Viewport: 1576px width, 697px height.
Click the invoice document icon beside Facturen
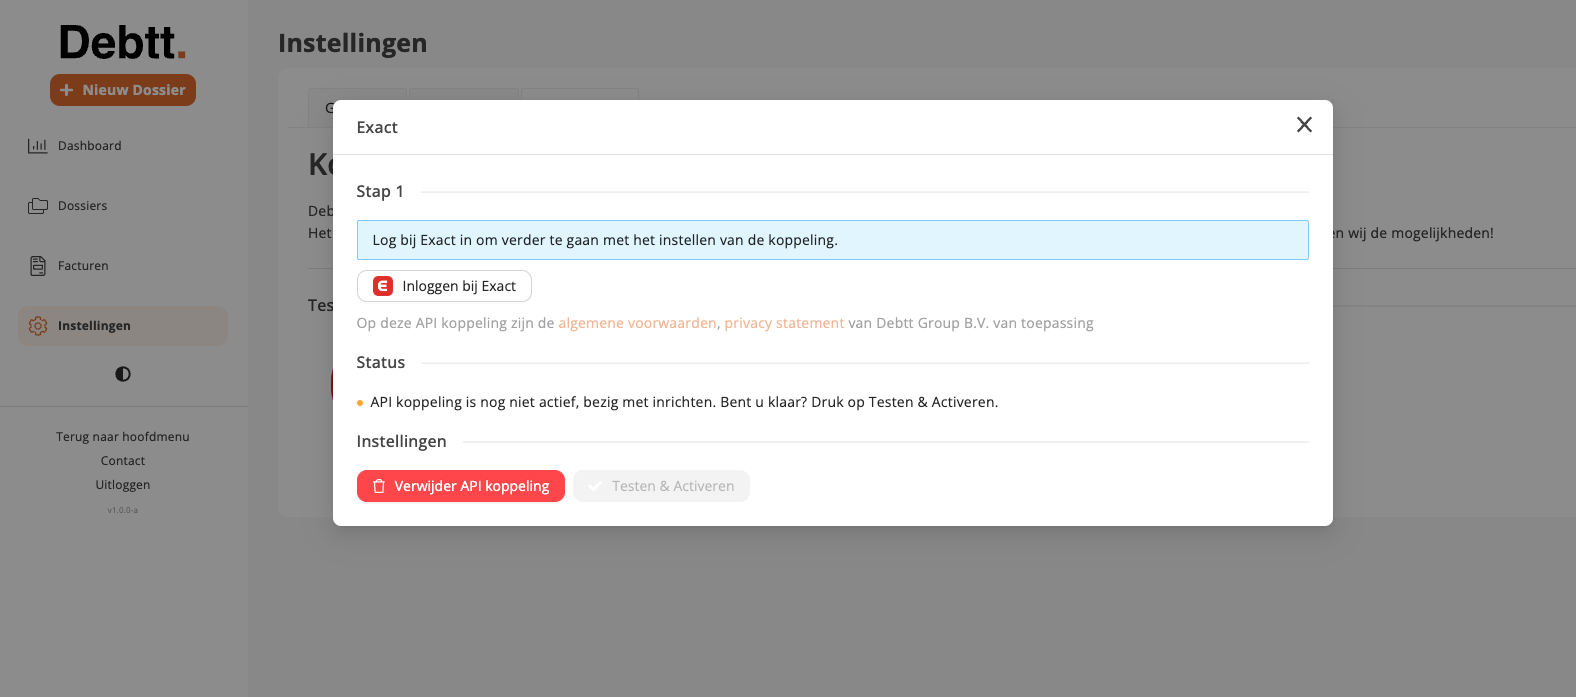click(38, 266)
